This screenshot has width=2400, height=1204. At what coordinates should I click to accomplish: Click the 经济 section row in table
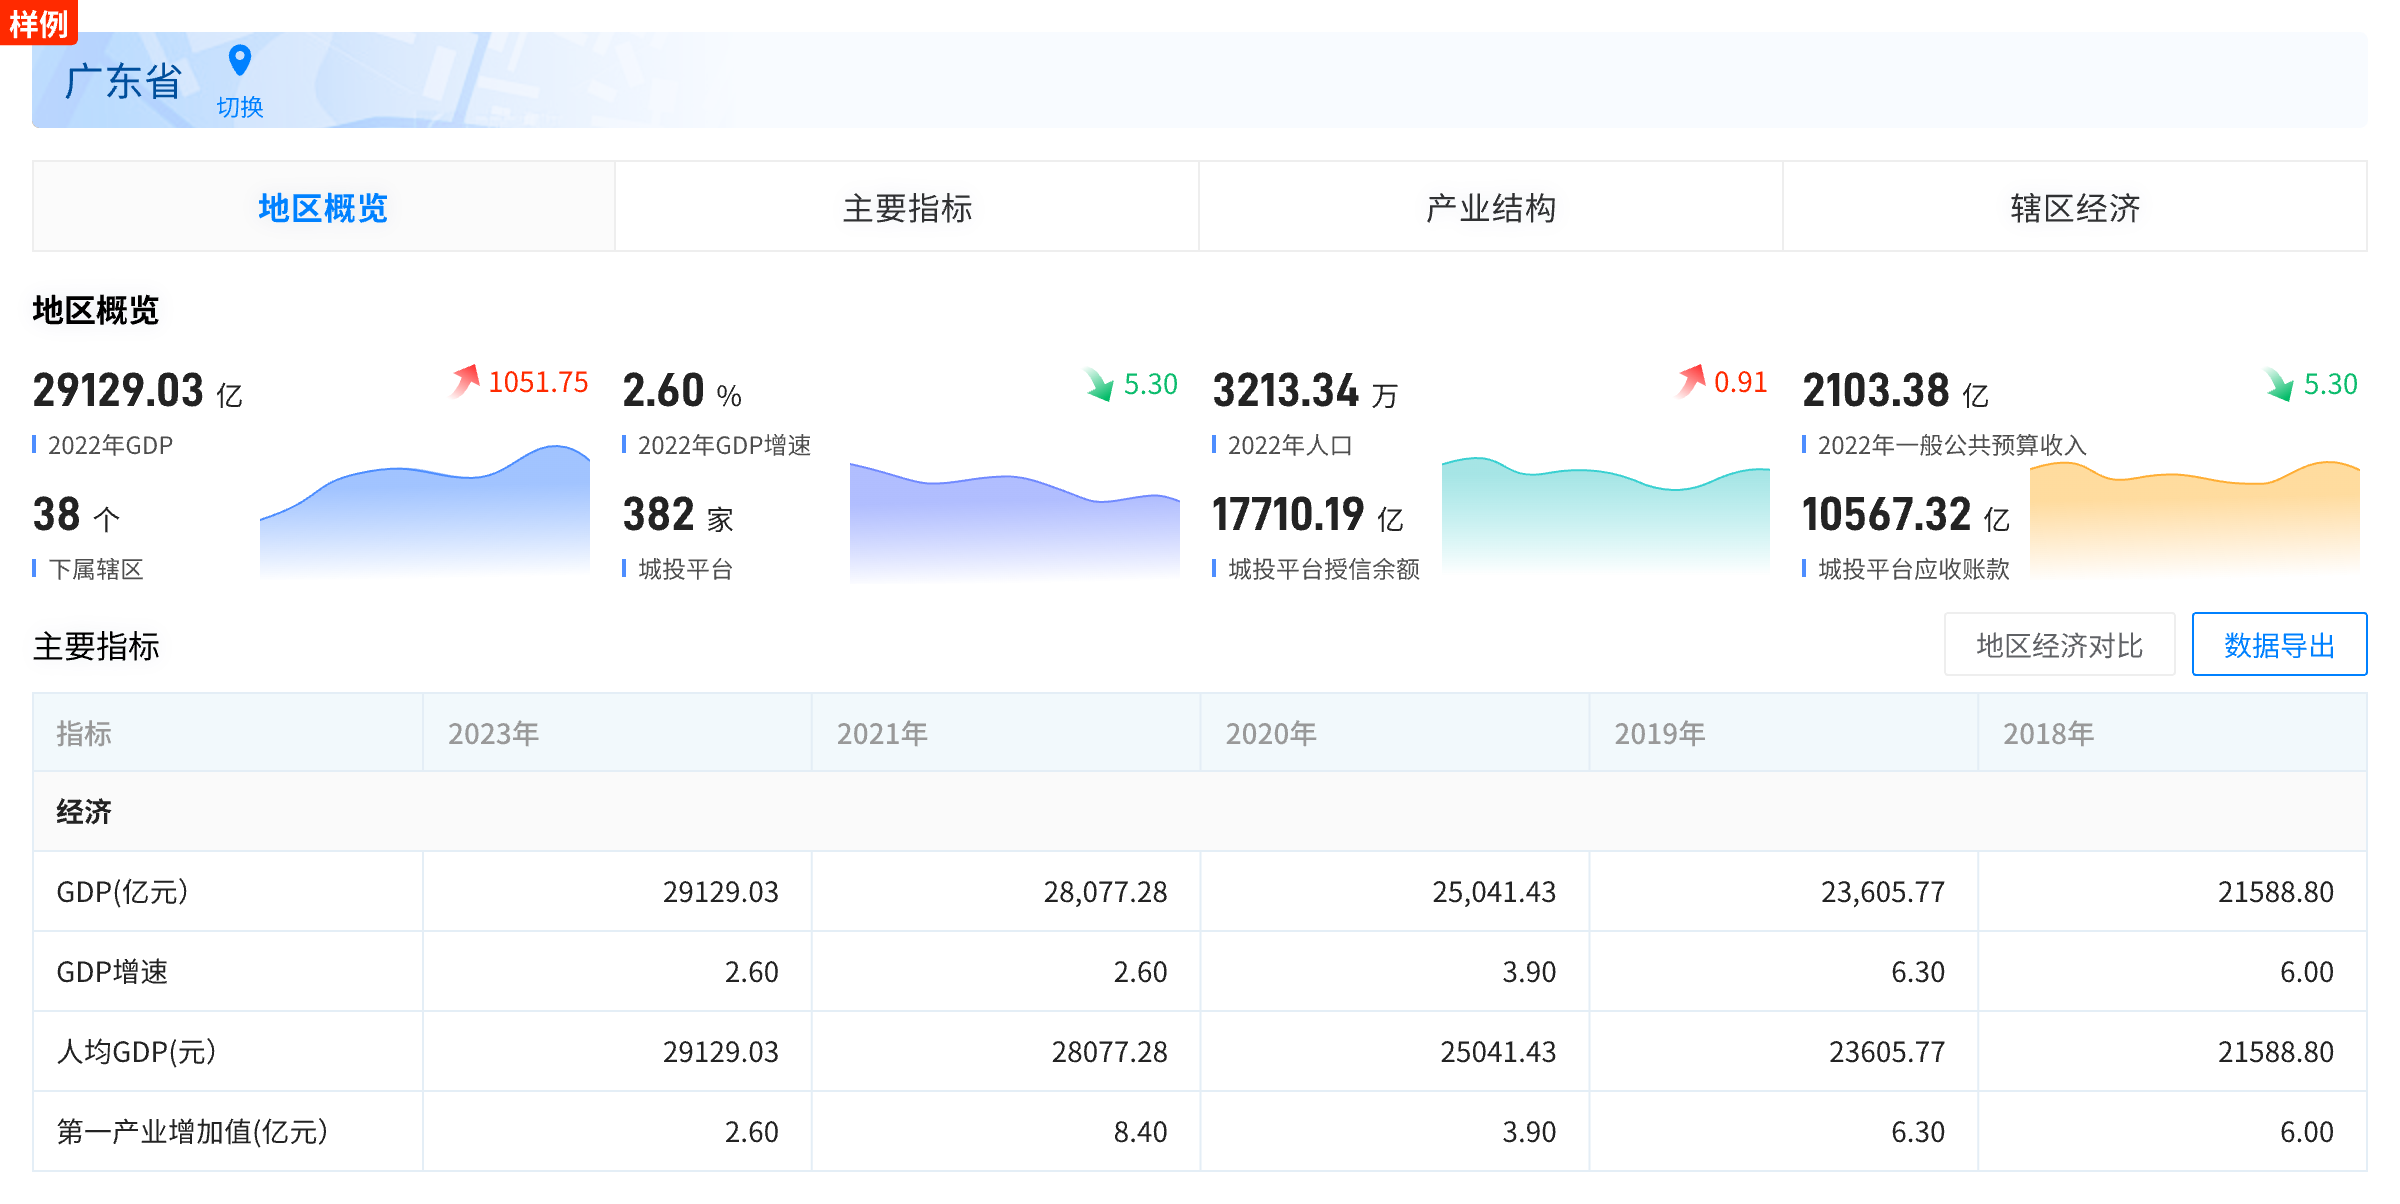(x=84, y=811)
